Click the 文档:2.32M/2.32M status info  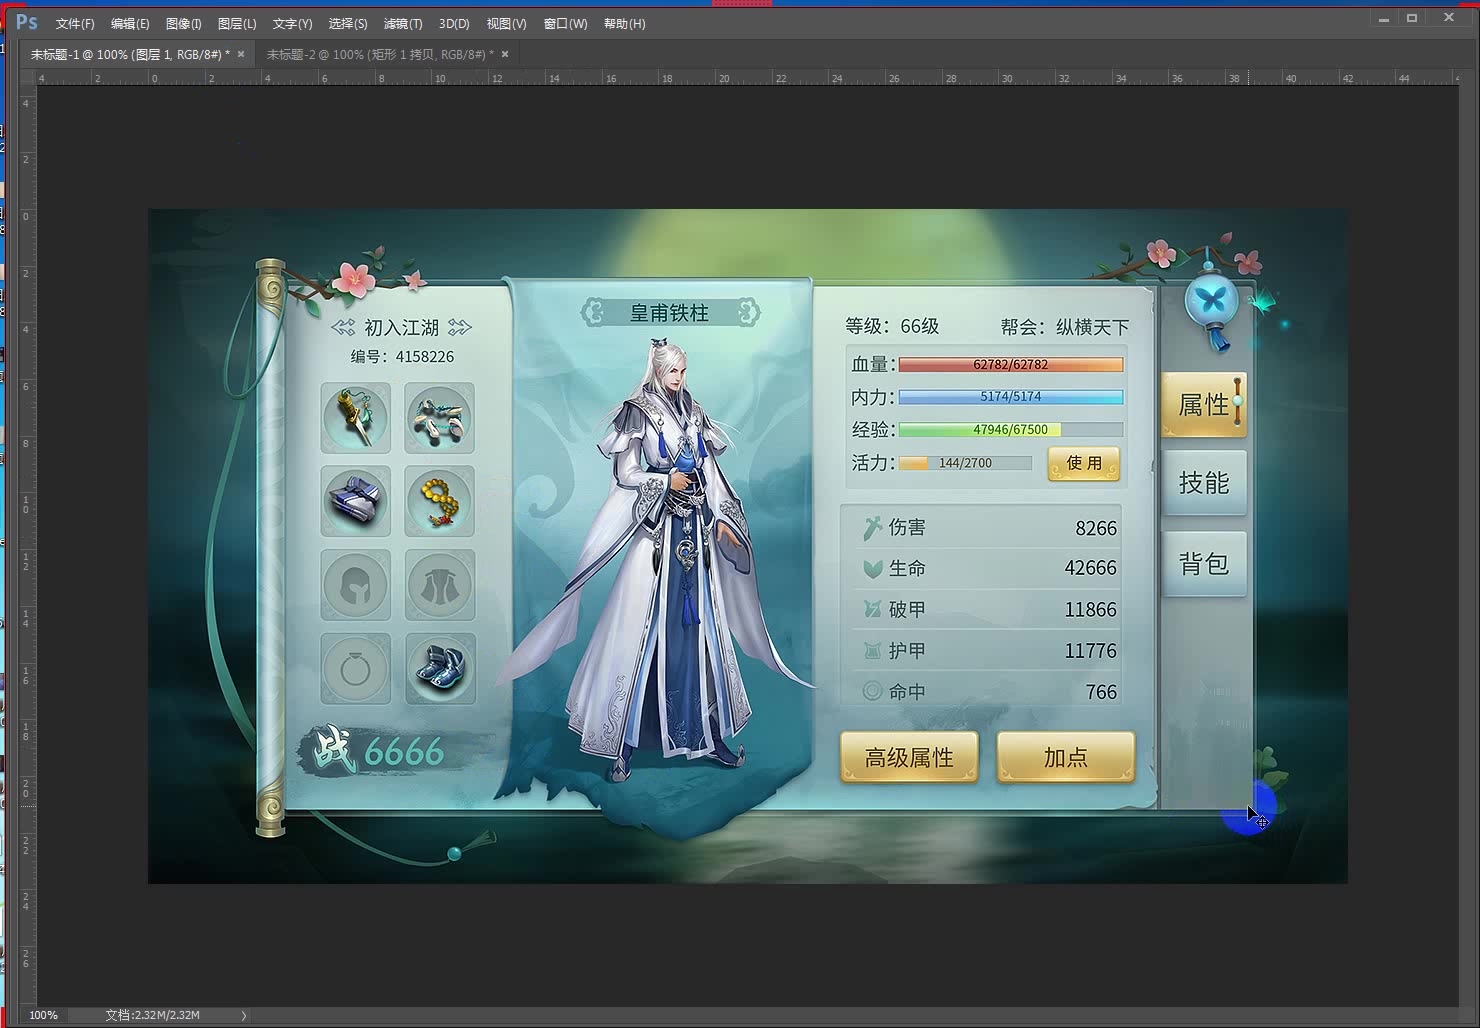point(152,1015)
